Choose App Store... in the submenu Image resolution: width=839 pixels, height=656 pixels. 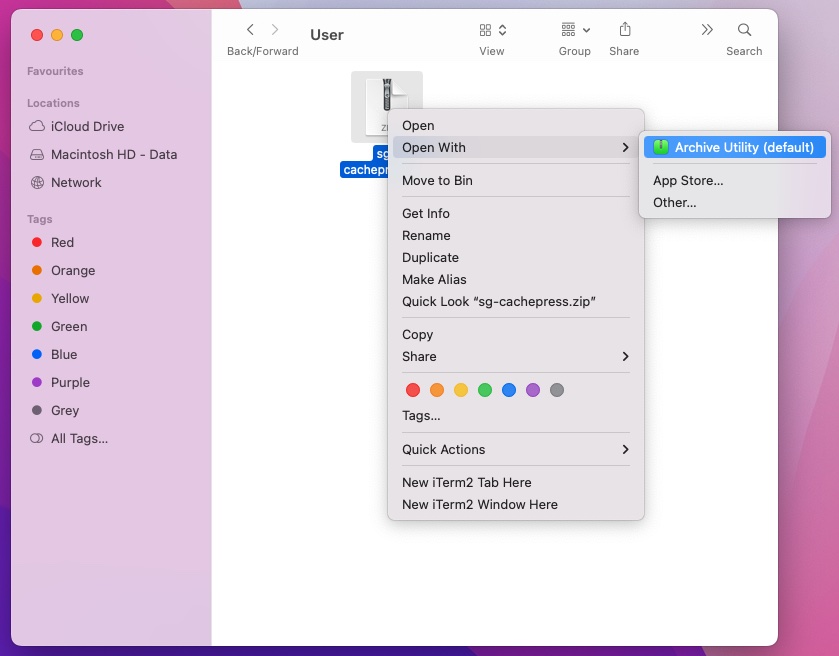pos(735,180)
